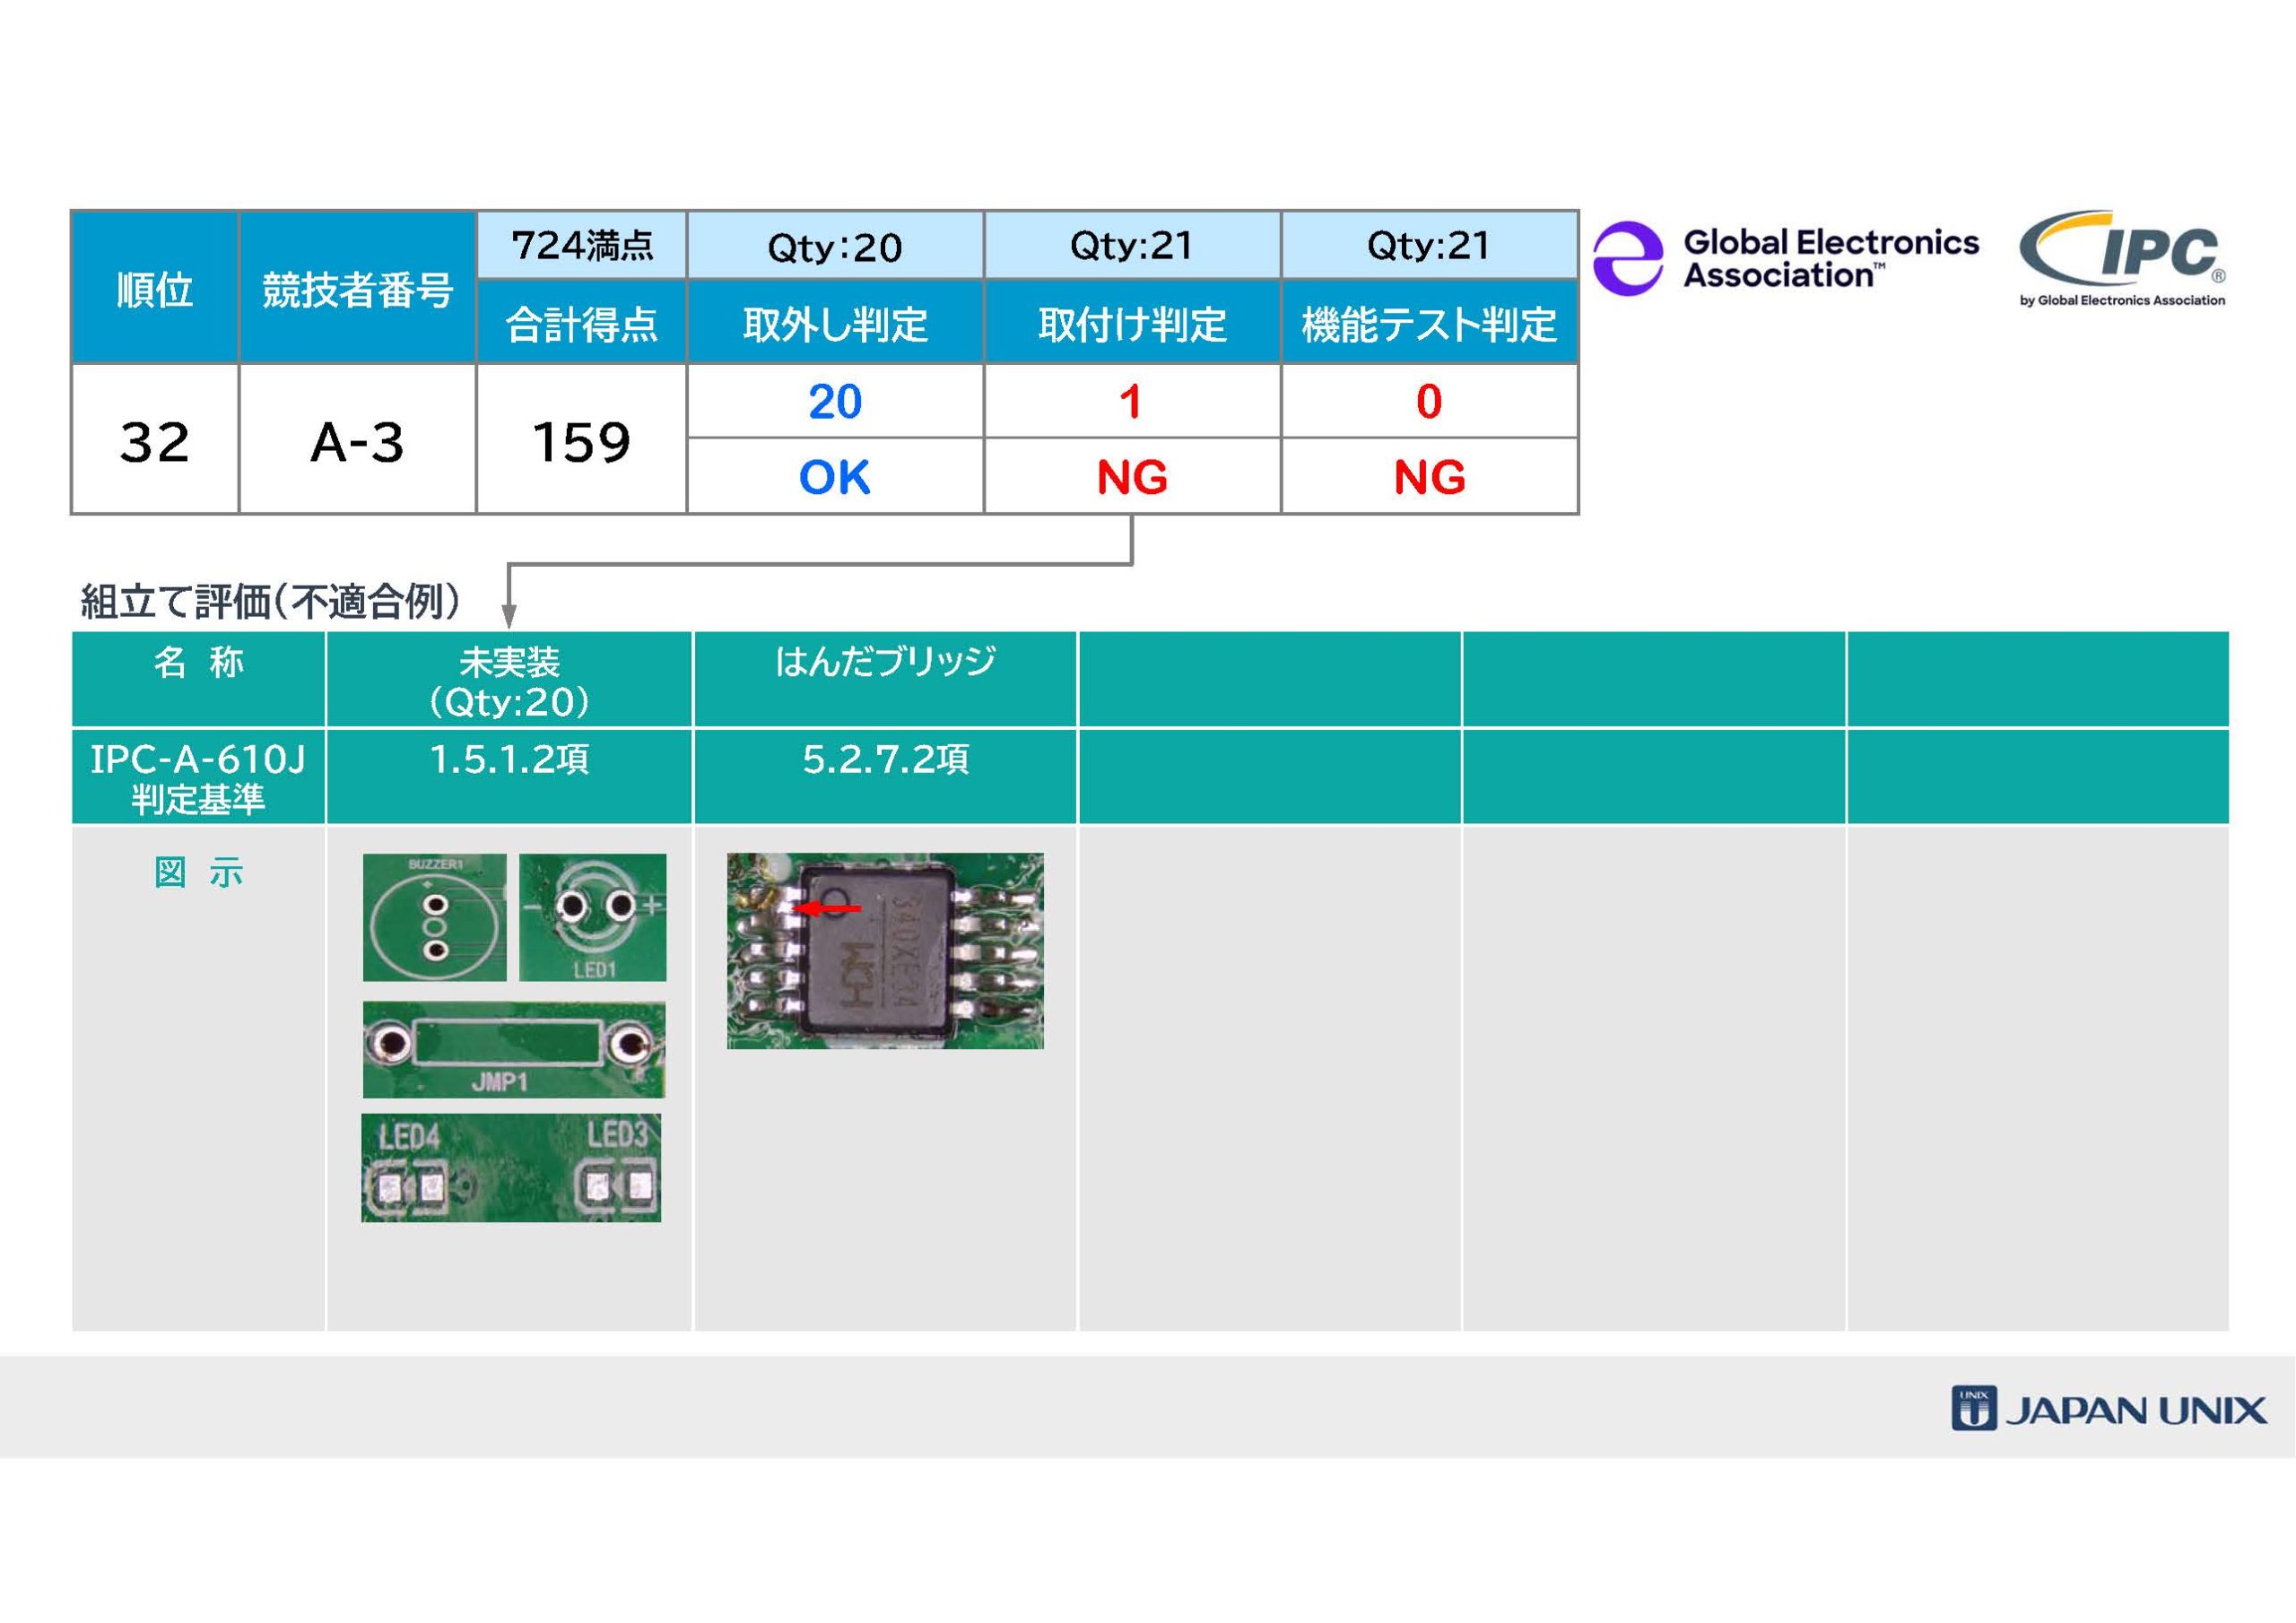Click the solder bridge chip photo

click(x=885, y=951)
